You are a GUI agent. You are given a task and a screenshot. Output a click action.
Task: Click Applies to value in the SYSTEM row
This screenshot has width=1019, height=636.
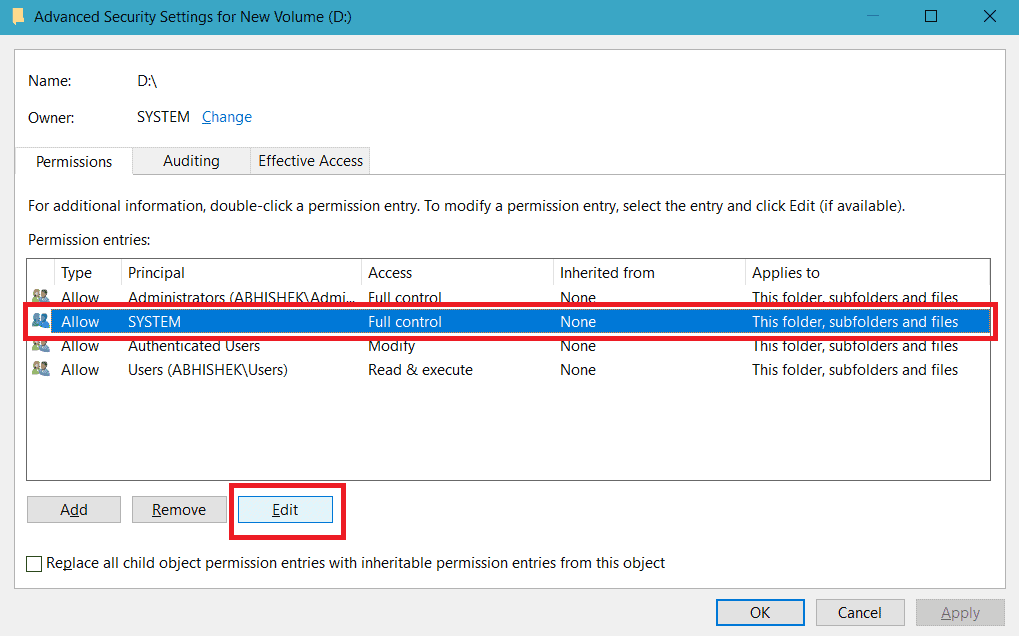[x=855, y=322]
